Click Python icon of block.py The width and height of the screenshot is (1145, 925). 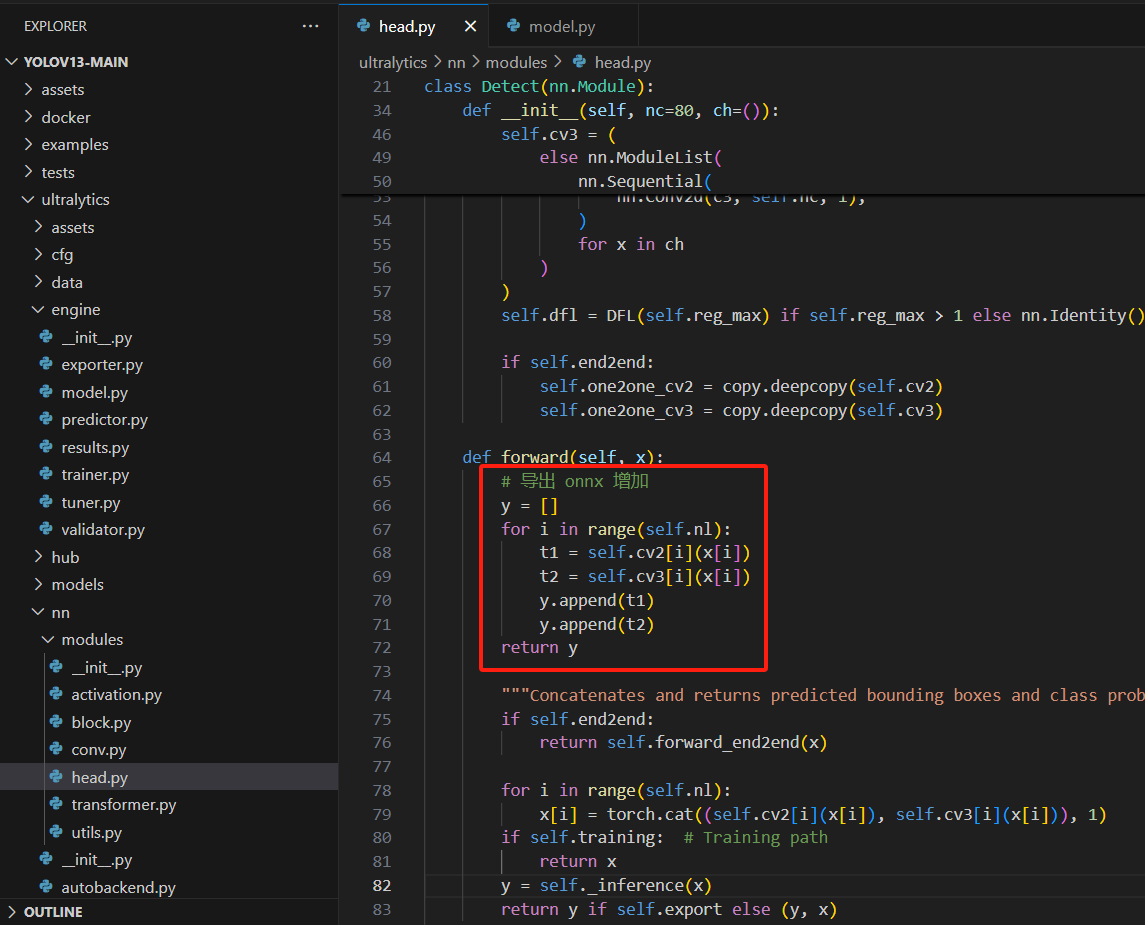(x=56, y=722)
